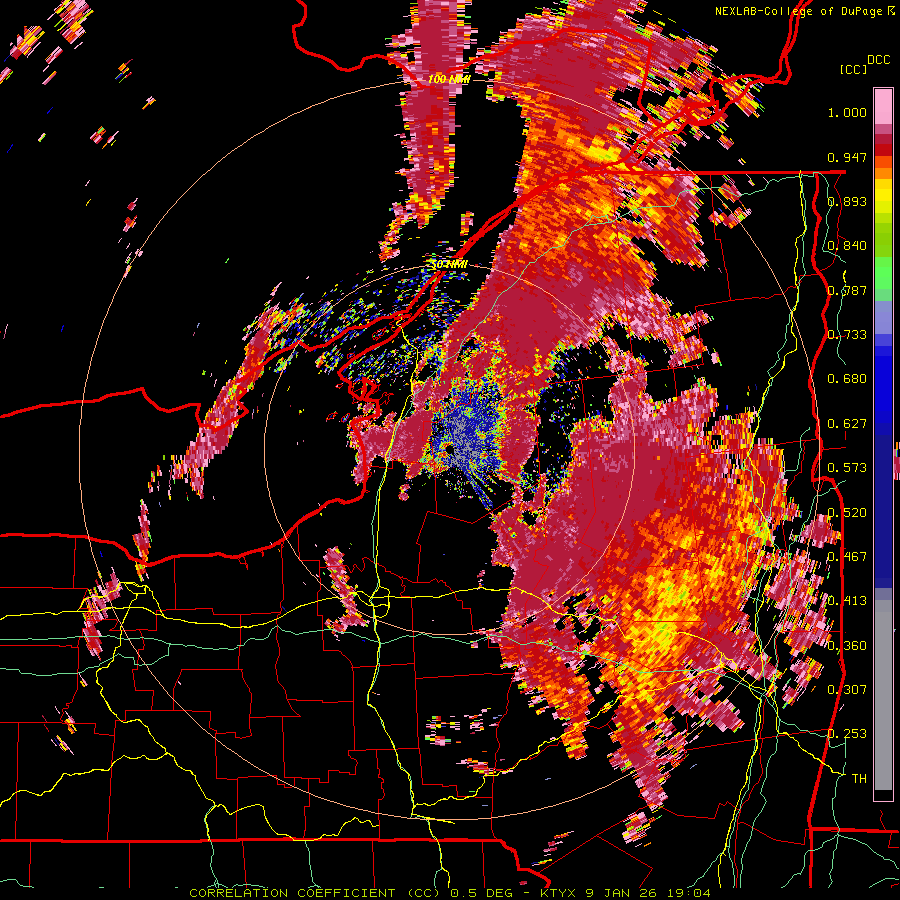The width and height of the screenshot is (900, 900).
Task: Click the 100 NMI range ring label
Action: [449, 79]
